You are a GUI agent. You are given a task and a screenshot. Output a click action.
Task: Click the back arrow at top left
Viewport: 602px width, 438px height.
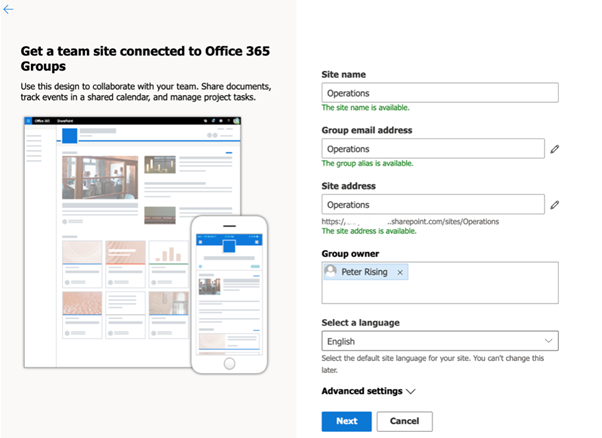9,9
